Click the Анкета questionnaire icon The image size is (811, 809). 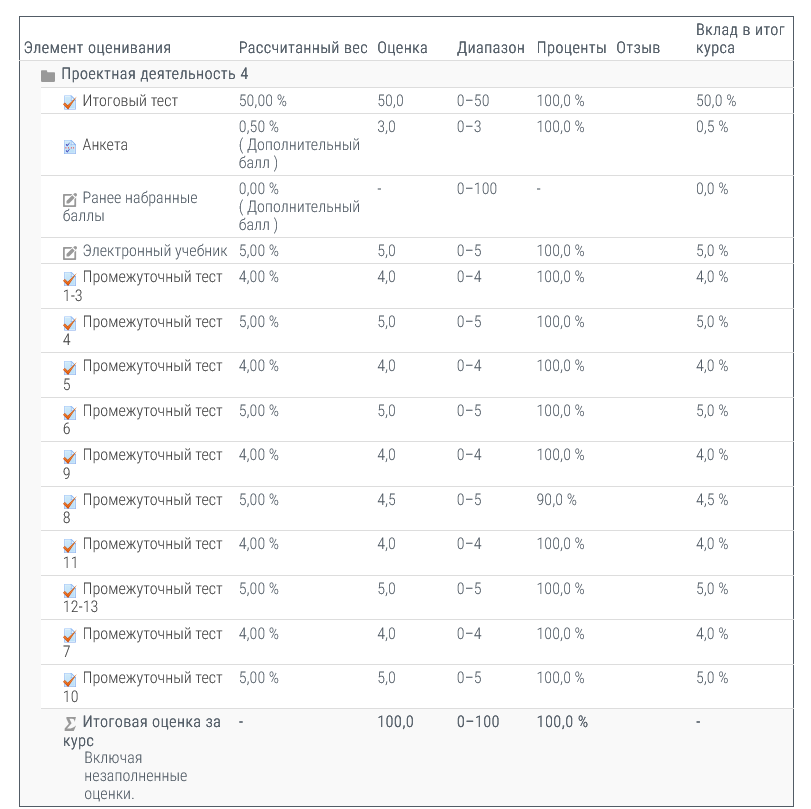[x=69, y=146]
